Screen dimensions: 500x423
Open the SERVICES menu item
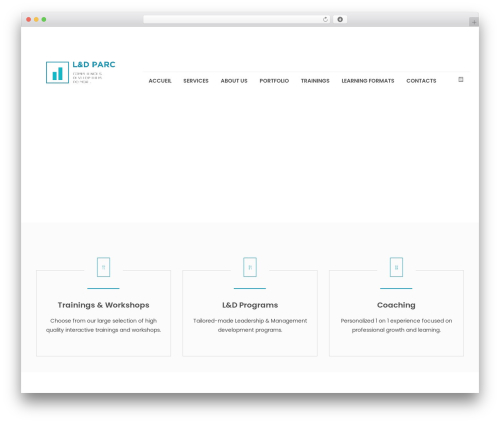[196, 81]
